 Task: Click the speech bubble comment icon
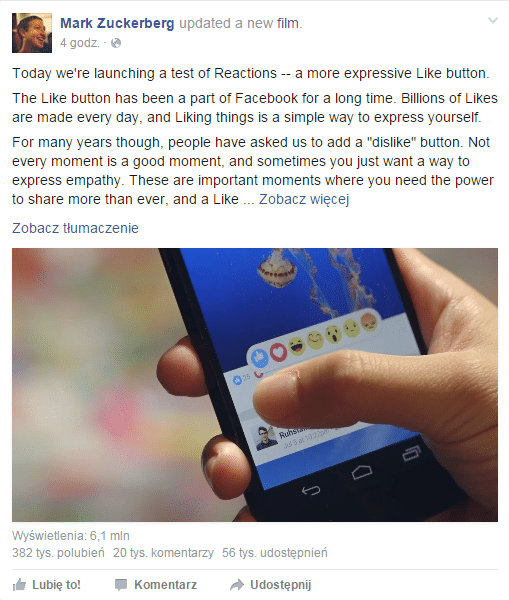tap(121, 585)
